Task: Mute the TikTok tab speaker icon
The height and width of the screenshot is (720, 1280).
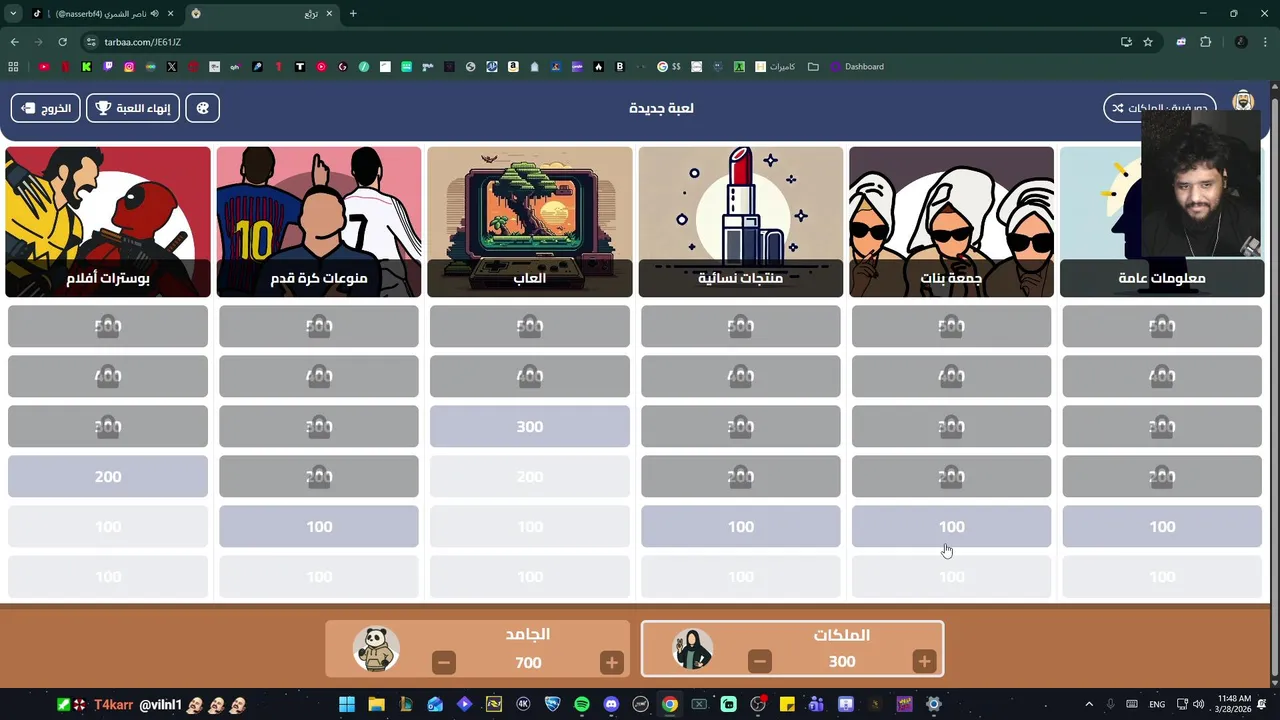Action: 155,14
